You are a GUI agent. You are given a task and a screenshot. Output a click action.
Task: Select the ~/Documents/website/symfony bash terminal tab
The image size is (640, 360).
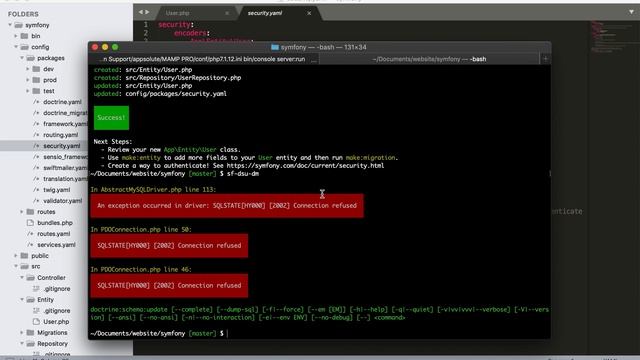point(429,59)
